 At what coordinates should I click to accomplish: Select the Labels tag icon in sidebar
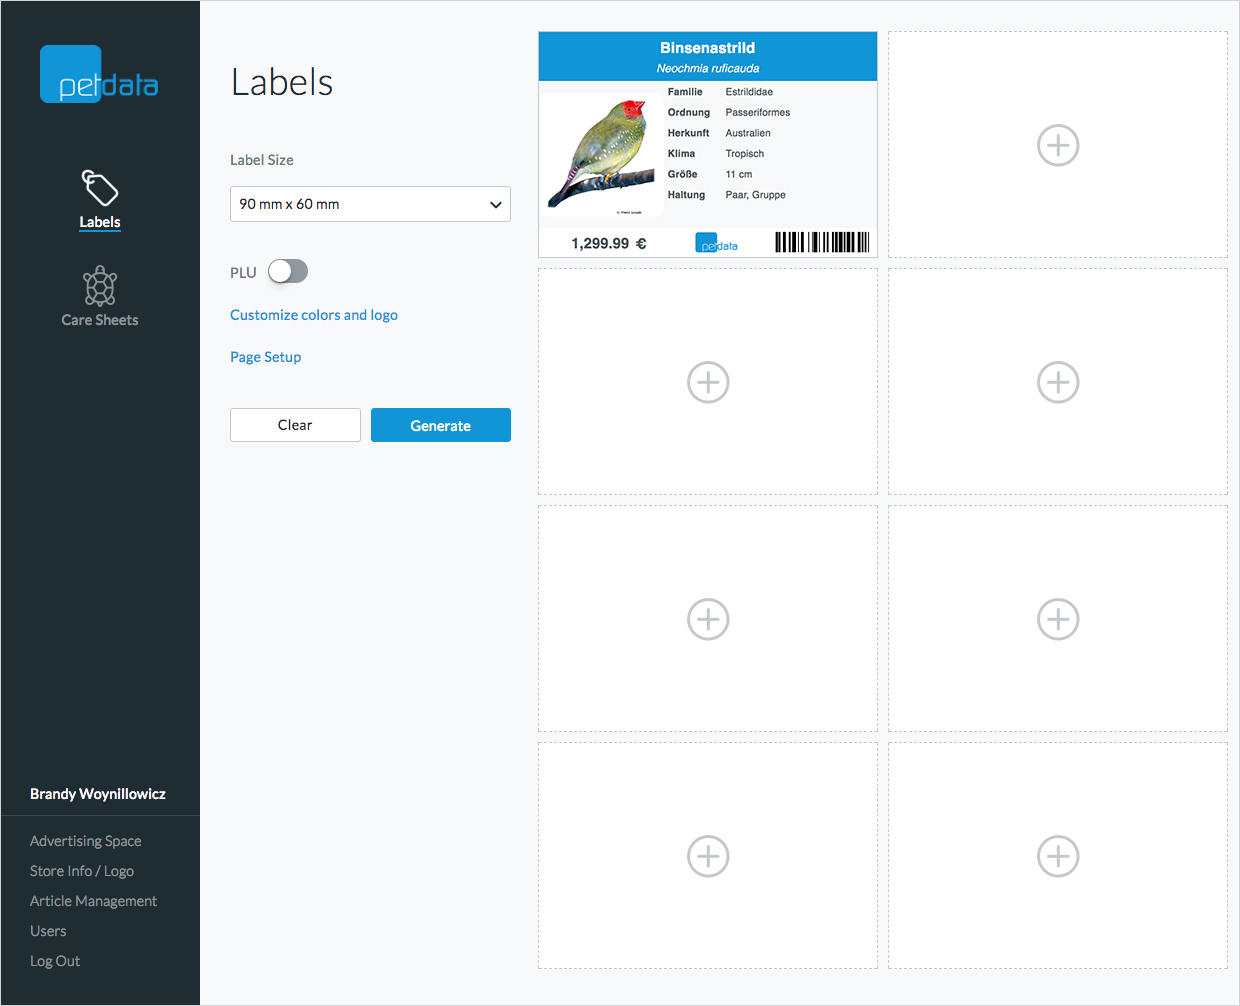tap(99, 188)
